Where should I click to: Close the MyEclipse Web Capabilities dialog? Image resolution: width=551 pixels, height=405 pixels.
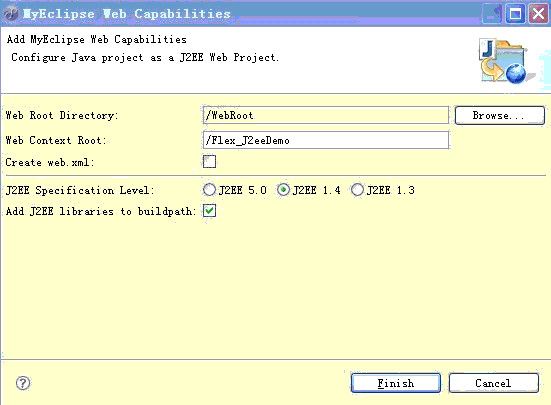[x=538, y=14]
